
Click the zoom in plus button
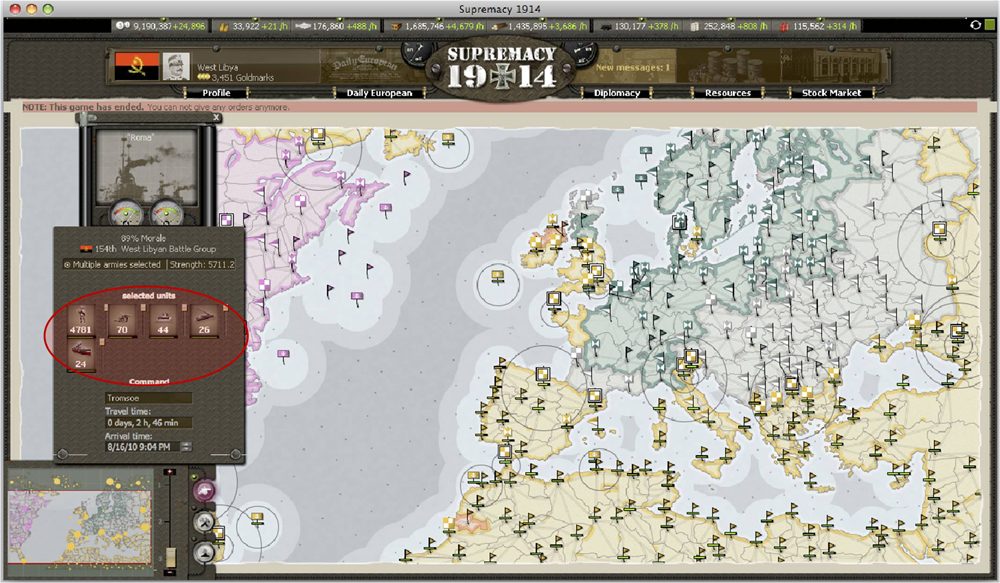(x=170, y=472)
